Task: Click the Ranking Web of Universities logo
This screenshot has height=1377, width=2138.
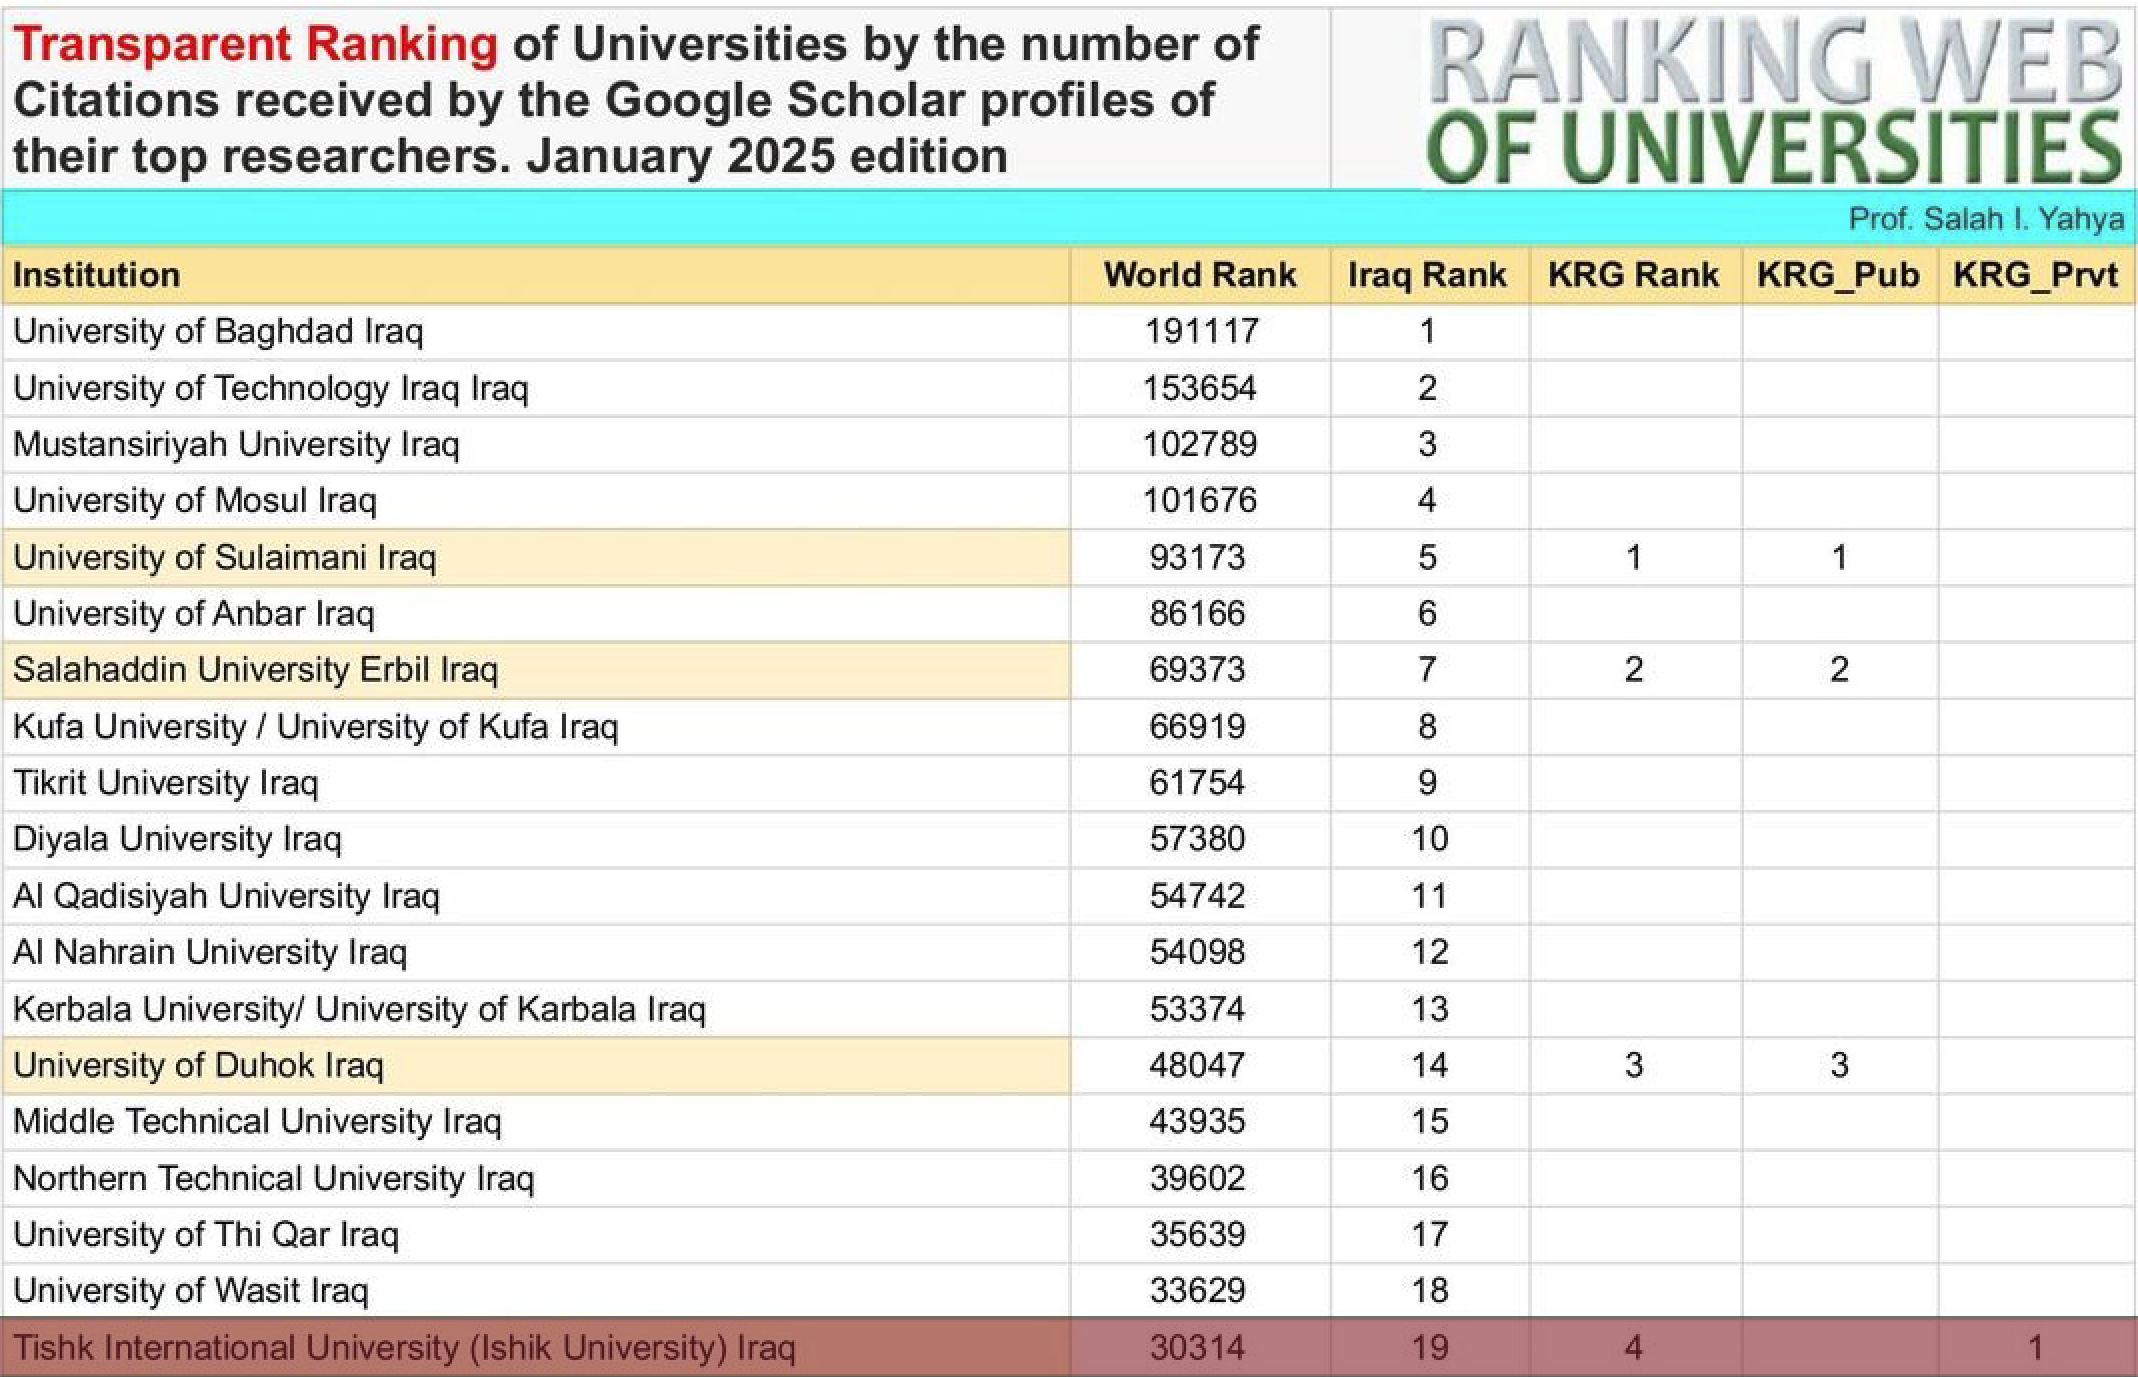Action: pos(1775,100)
